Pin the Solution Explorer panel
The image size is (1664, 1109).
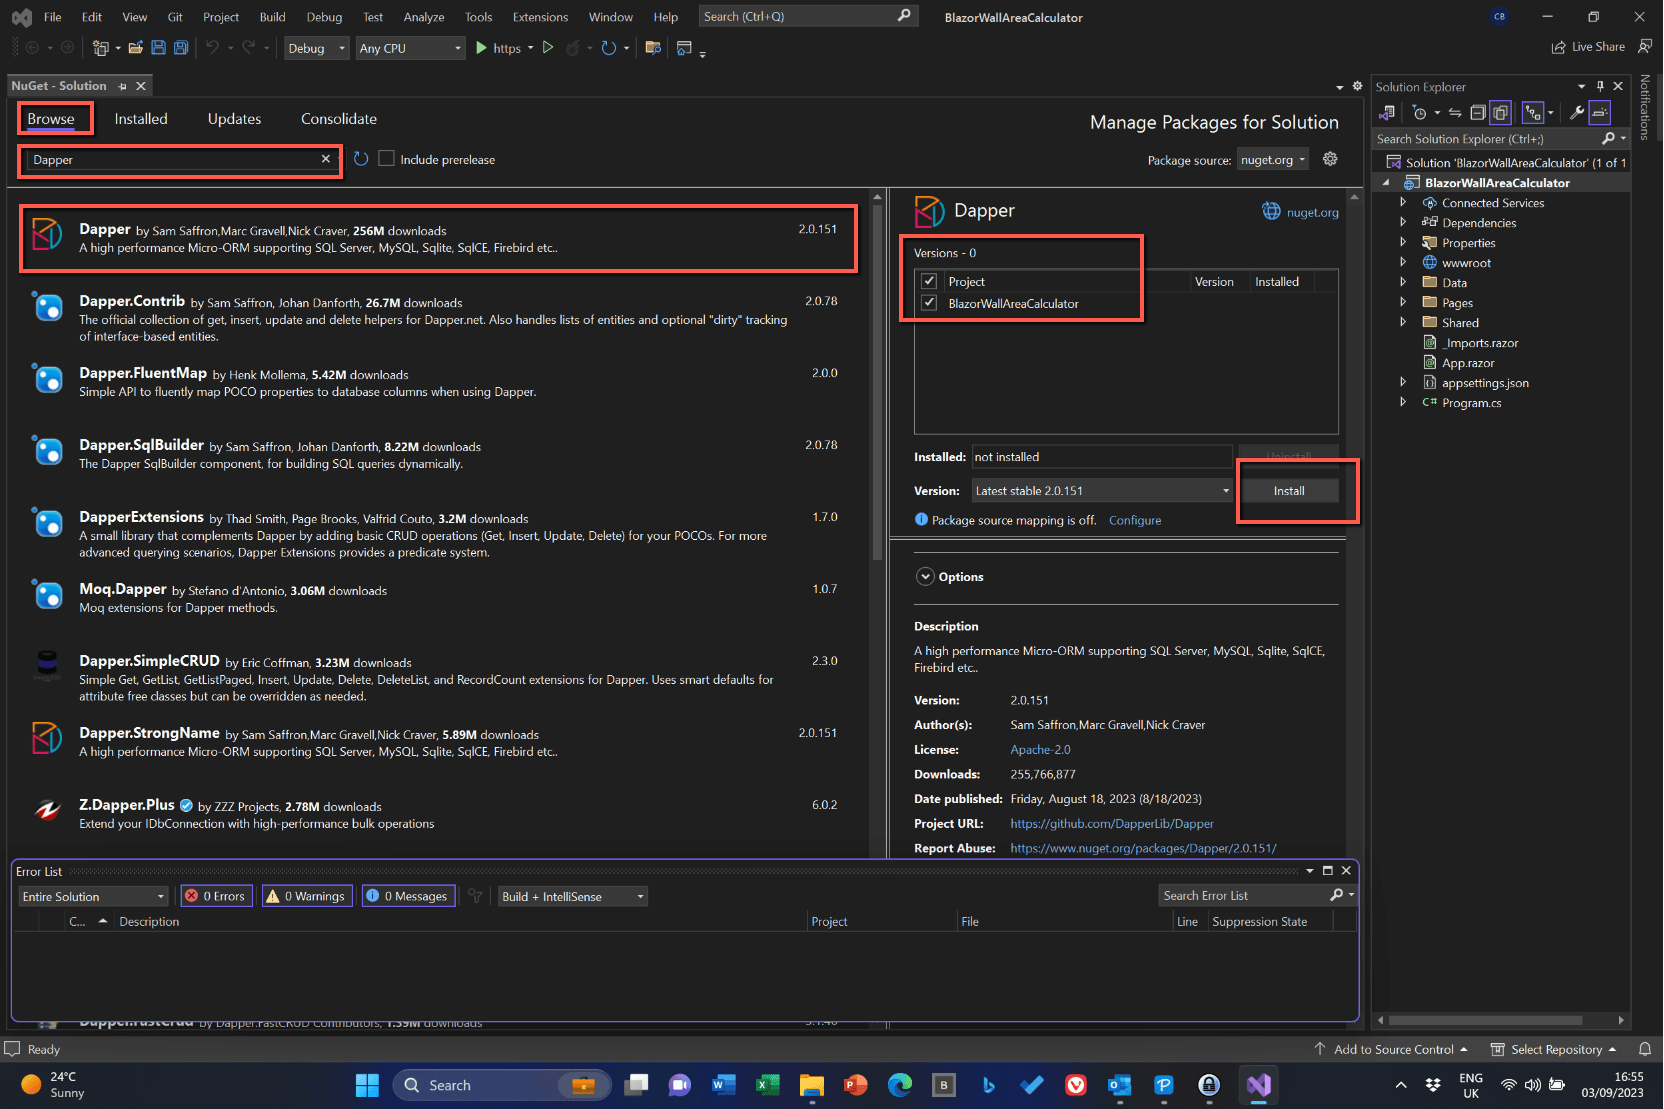[x=1600, y=86]
